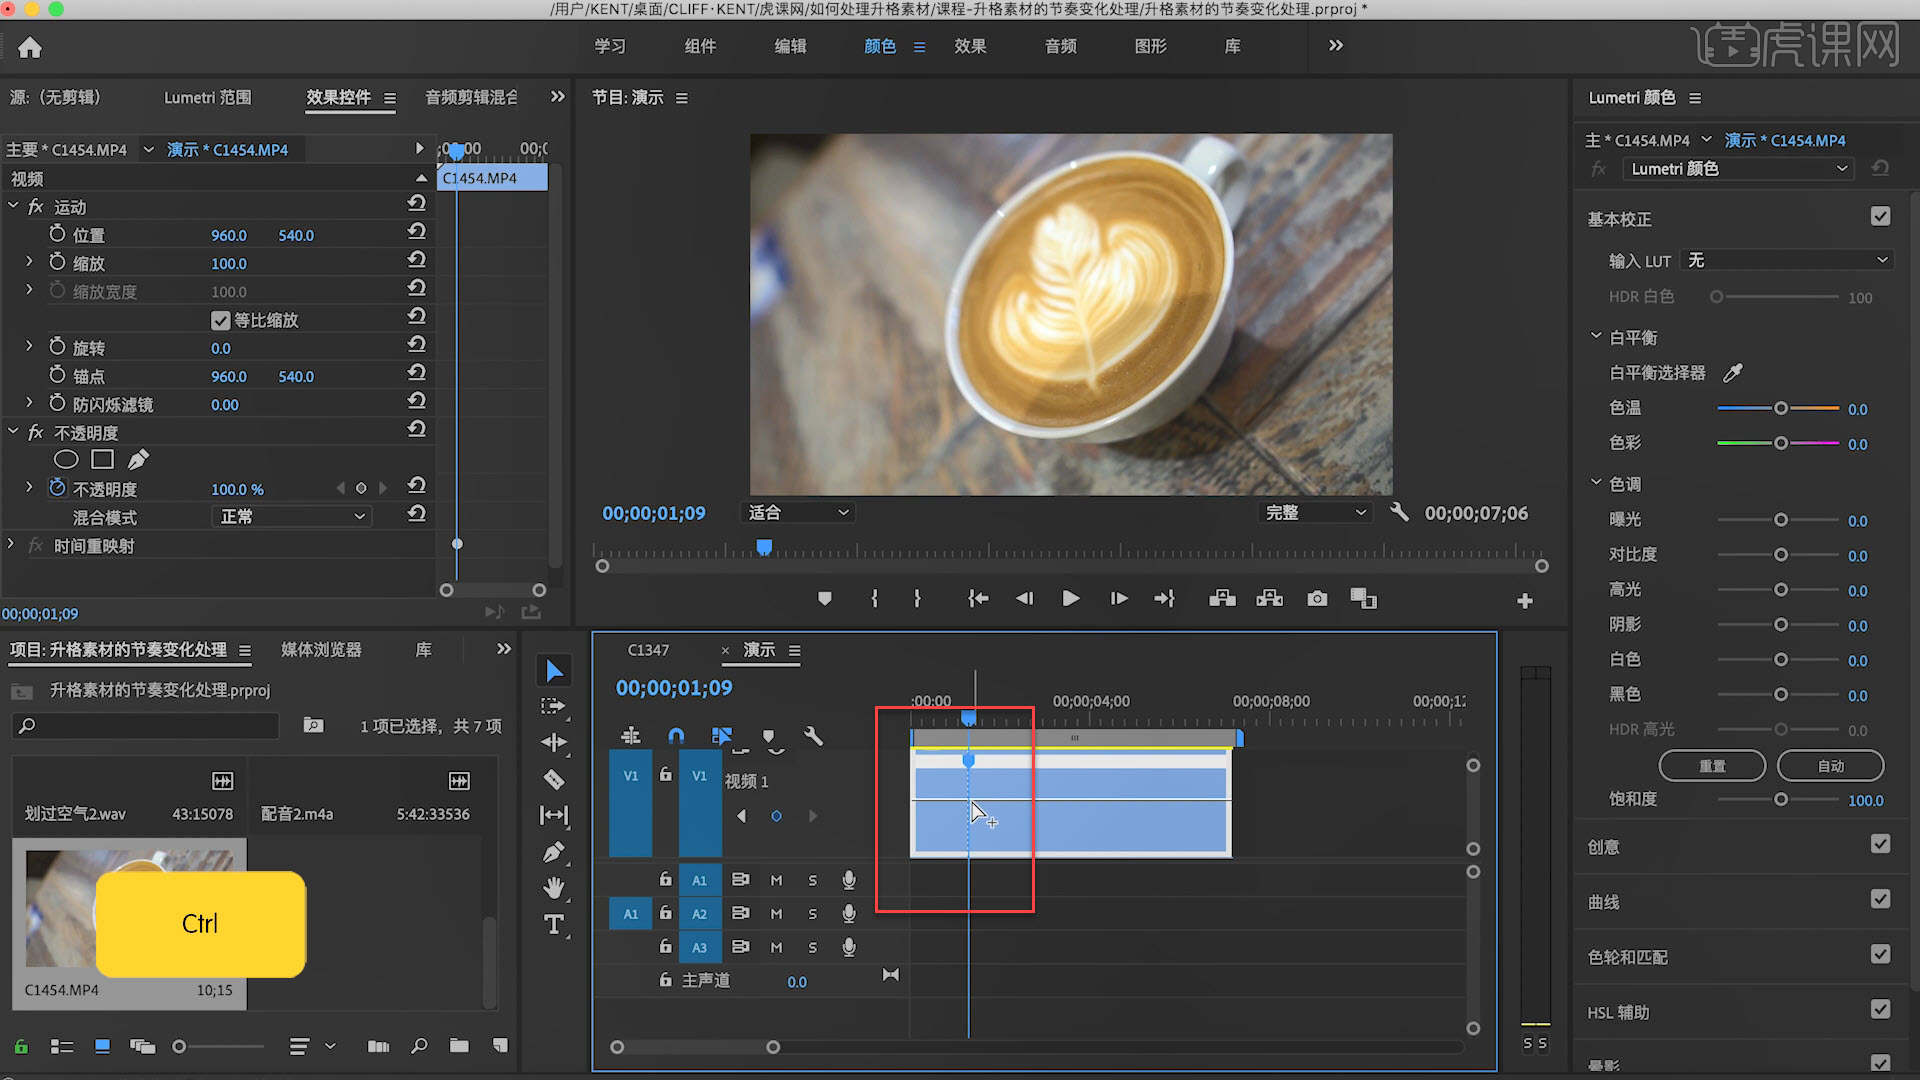This screenshot has width=1920, height=1080.
Task: Toggle Basic Correction checkbox
Action: [1880, 216]
